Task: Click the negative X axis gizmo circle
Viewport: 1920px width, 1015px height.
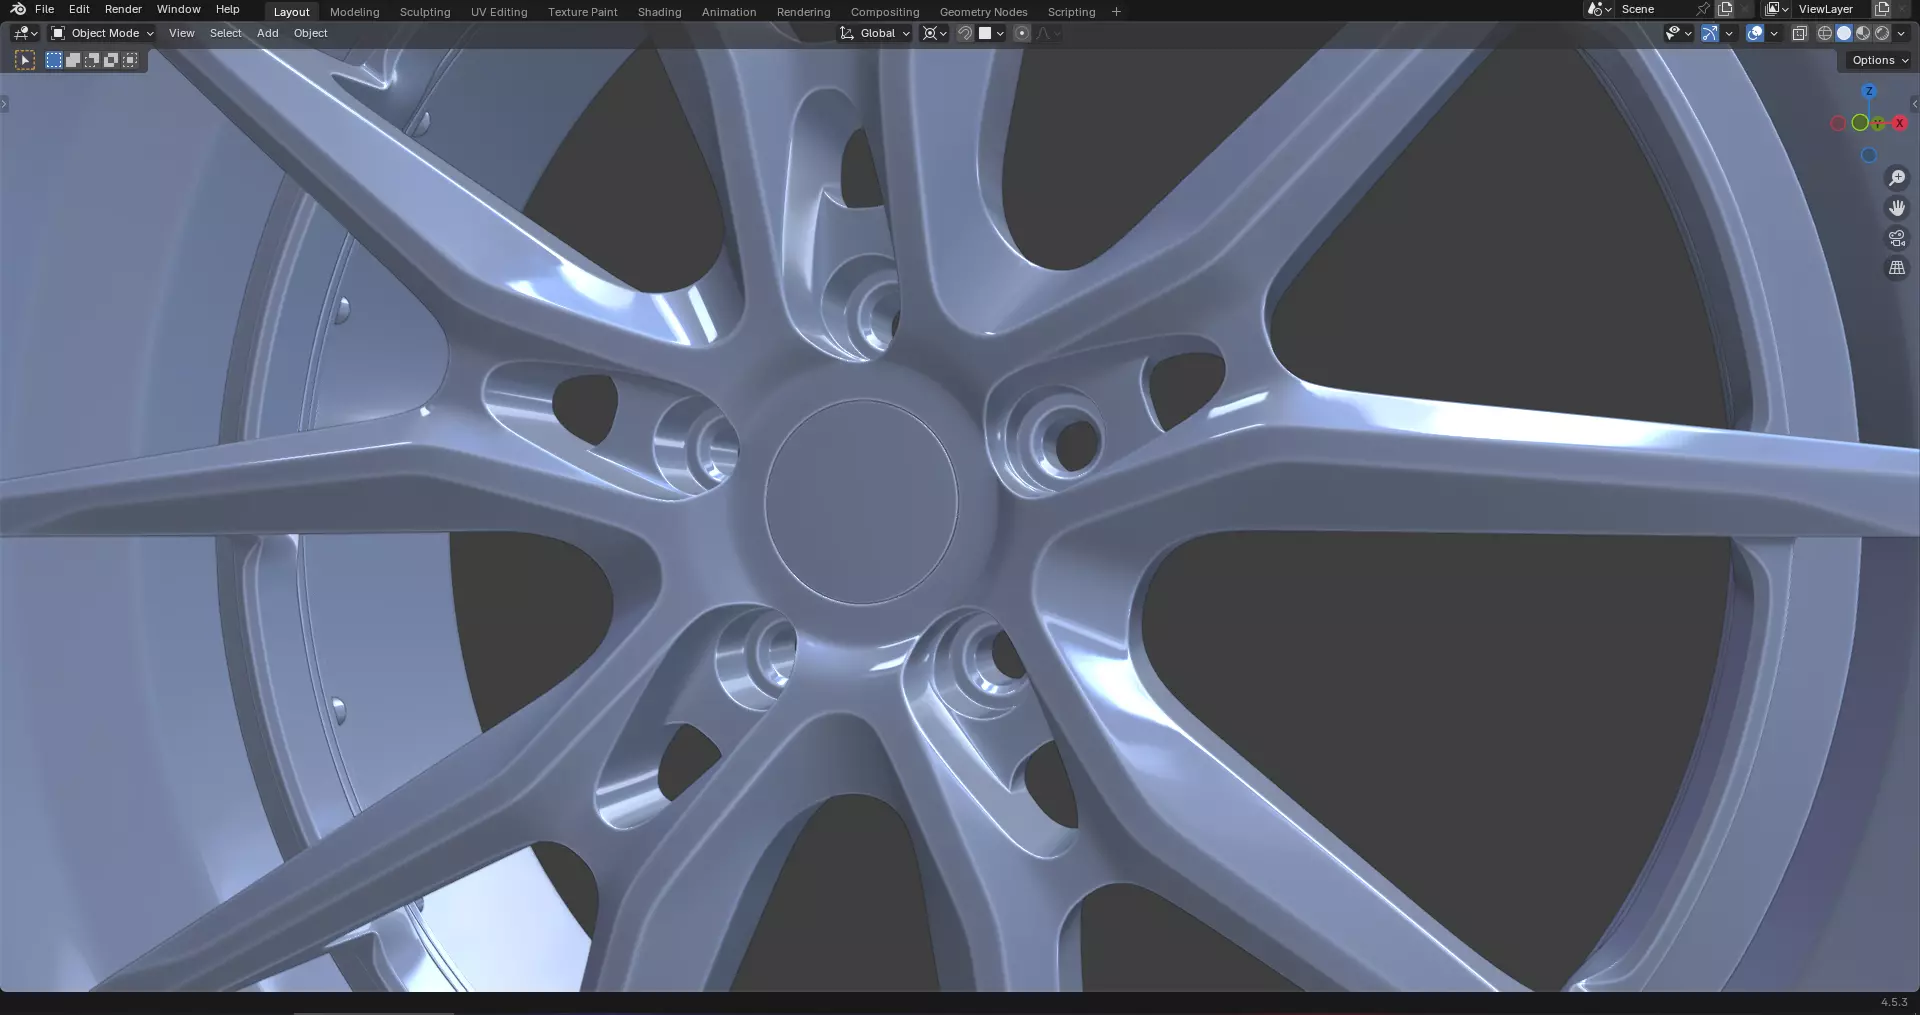Action: tap(1838, 123)
